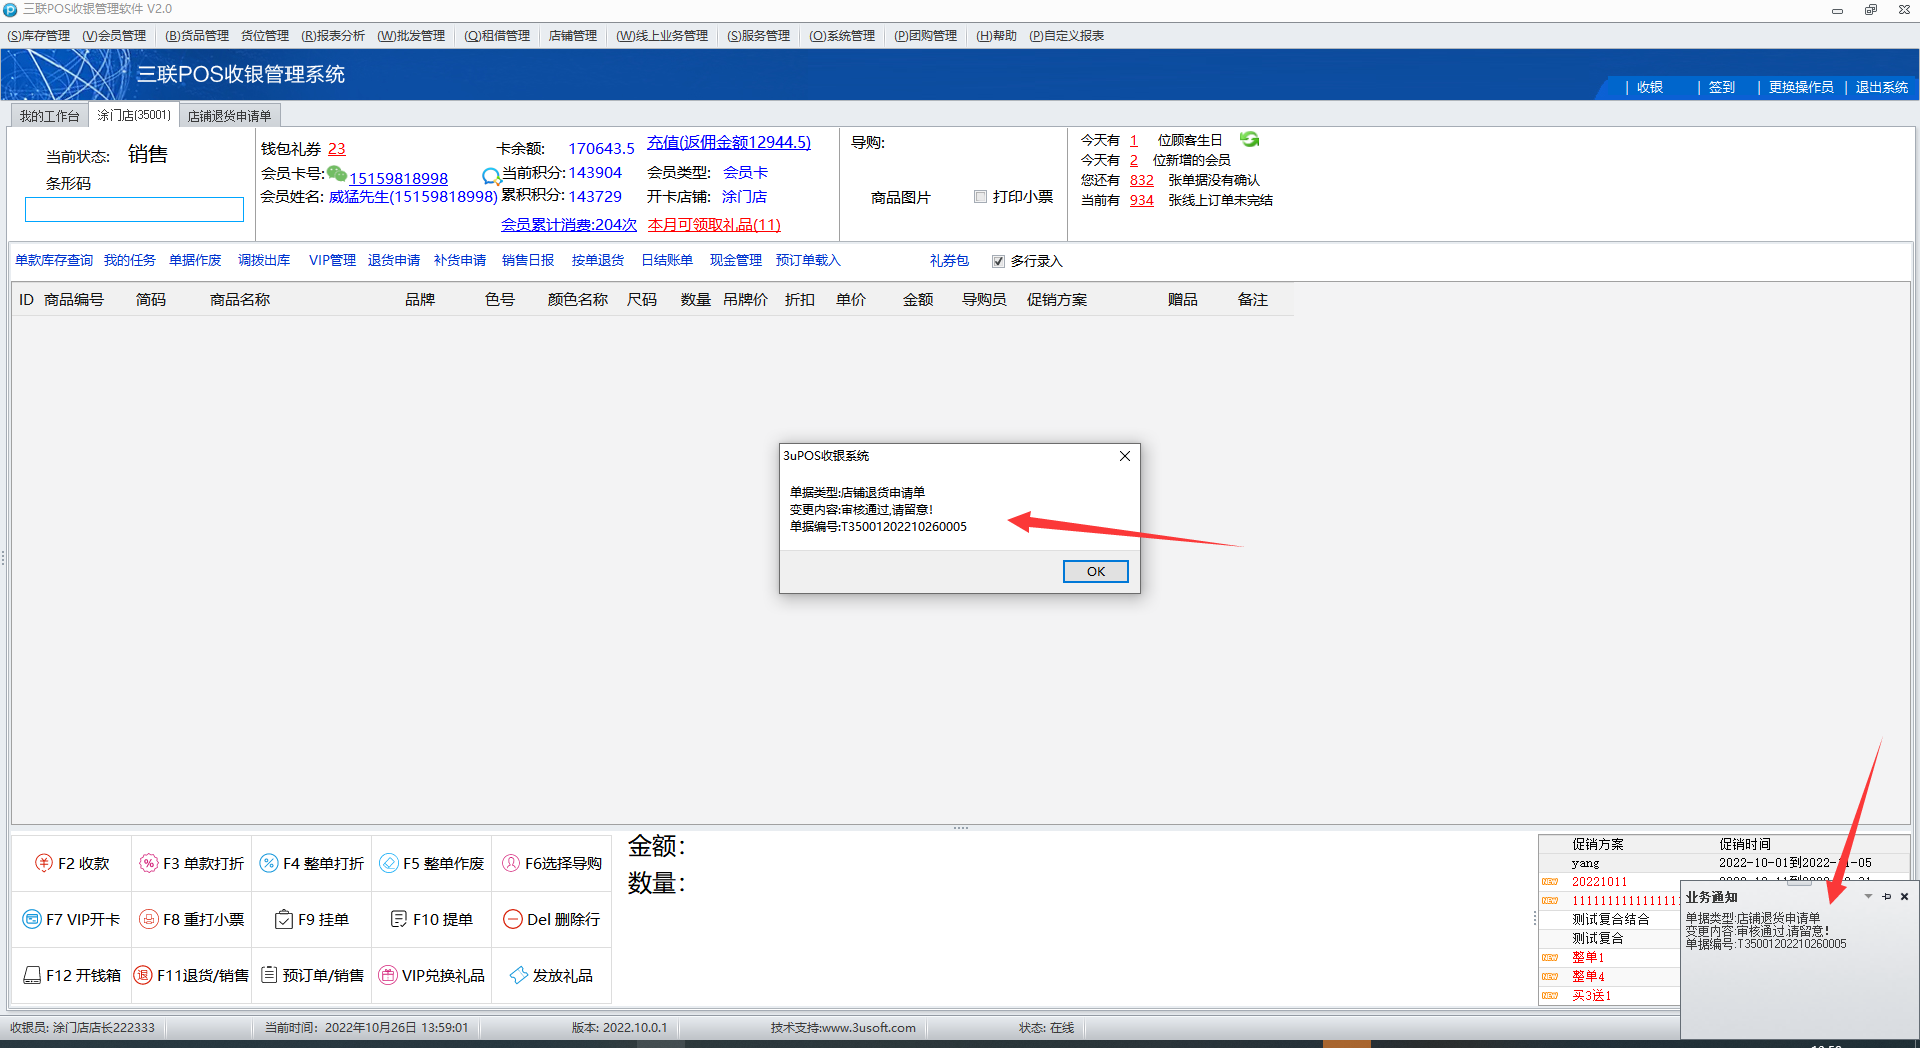Click the F6选择导购 button
This screenshot has width=1920, height=1048.
point(552,863)
